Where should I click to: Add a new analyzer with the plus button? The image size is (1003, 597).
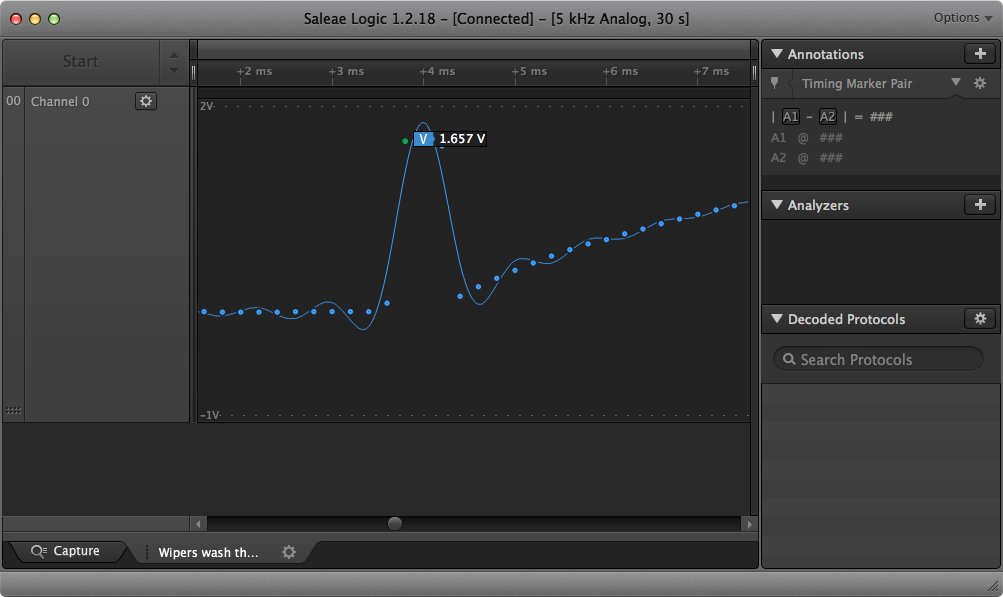click(x=979, y=205)
